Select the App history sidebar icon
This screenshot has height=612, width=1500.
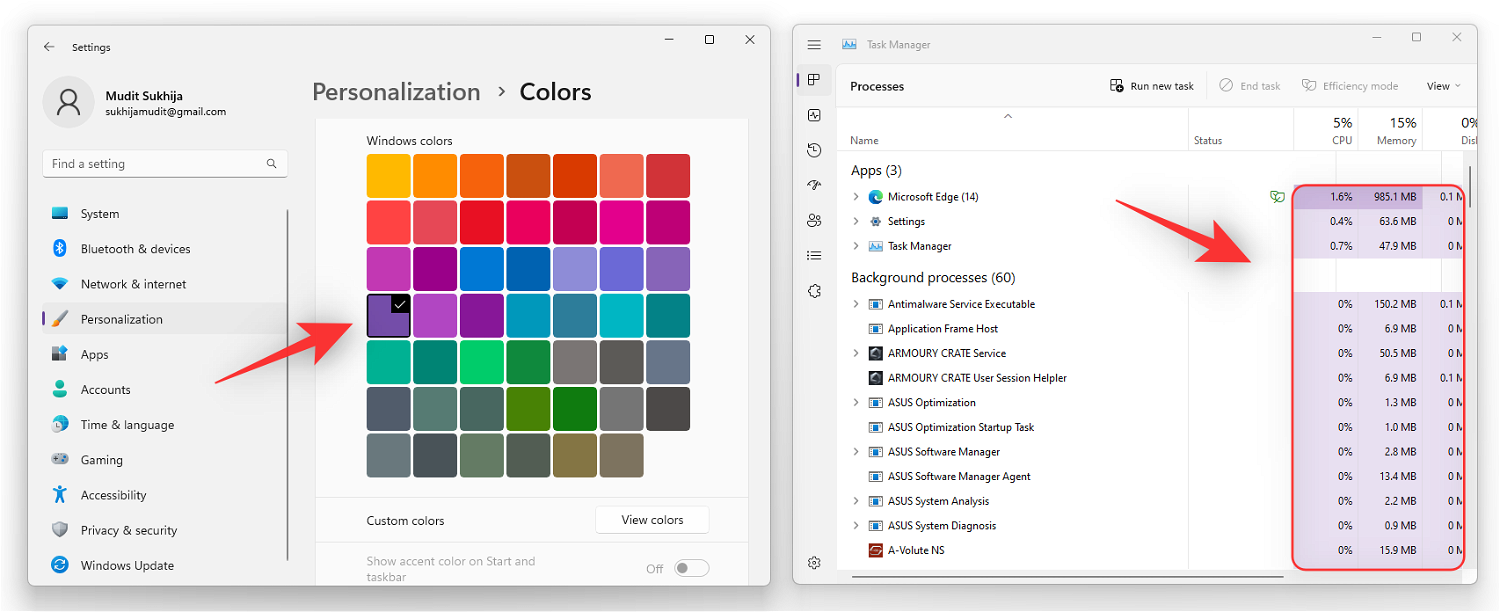813,149
